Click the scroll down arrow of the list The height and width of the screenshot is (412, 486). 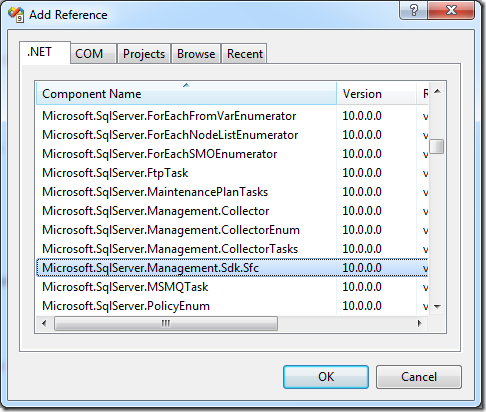pyautogui.click(x=437, y=306)
